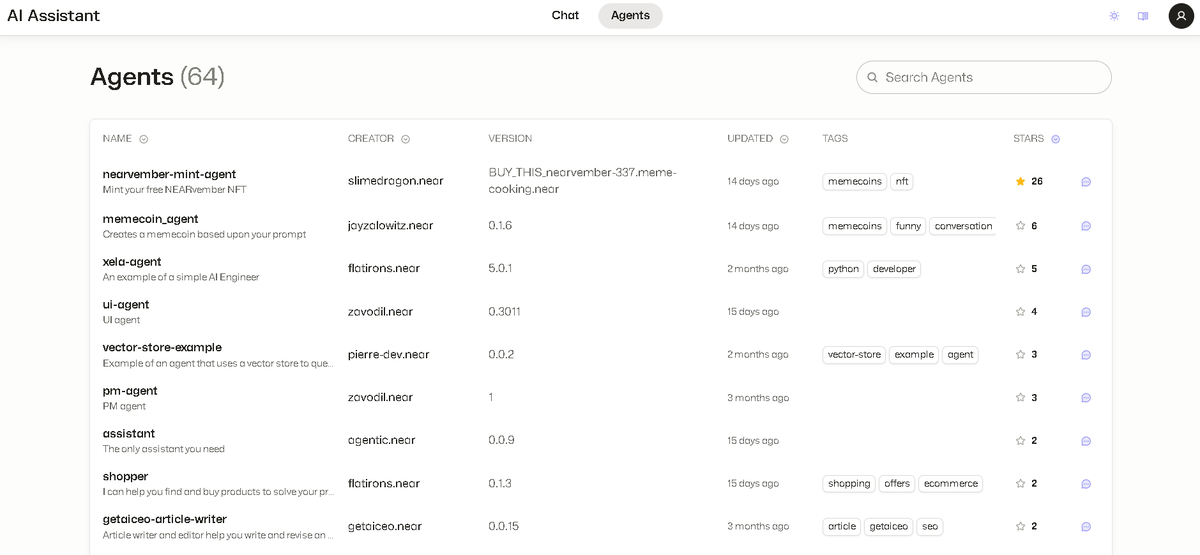The height and width of the screenshot is (555, 1200).
Task: Star the xela-agent
Action: (x=1020, y=269)
